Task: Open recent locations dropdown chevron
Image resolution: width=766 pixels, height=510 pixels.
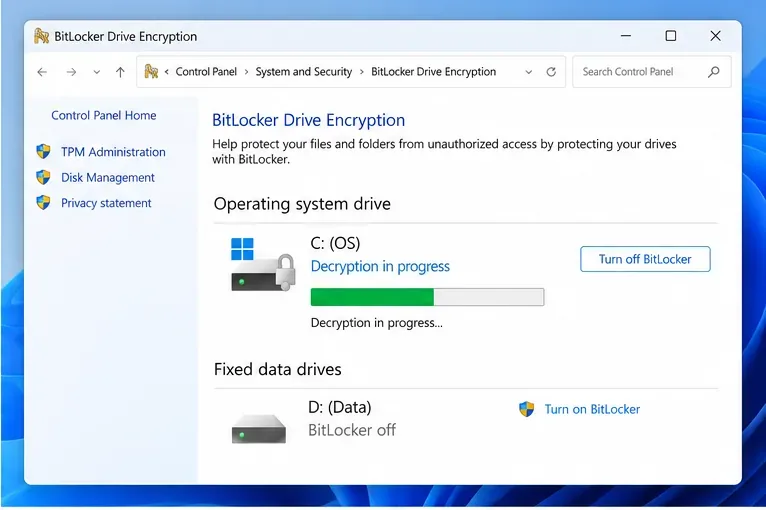Action: tap(97, 72)
